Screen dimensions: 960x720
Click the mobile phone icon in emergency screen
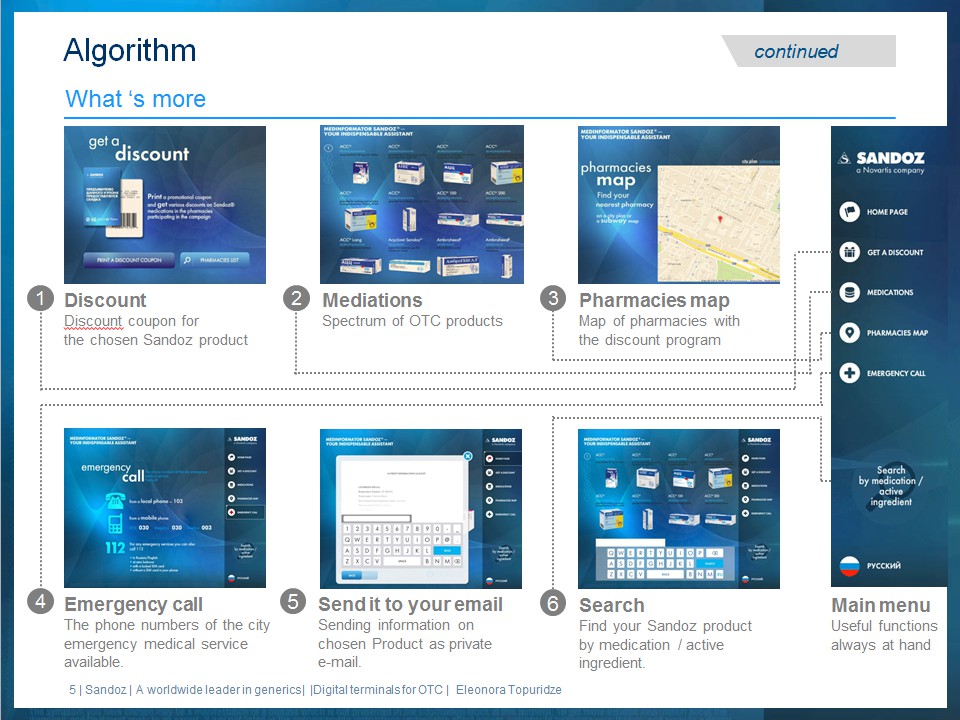(x=115, y=524)
